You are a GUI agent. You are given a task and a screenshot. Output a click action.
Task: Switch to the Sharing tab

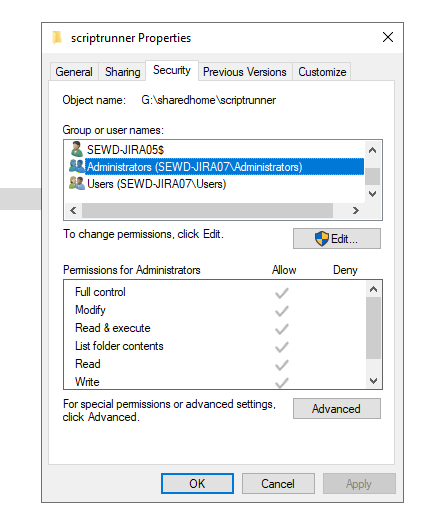pos(122,72)
